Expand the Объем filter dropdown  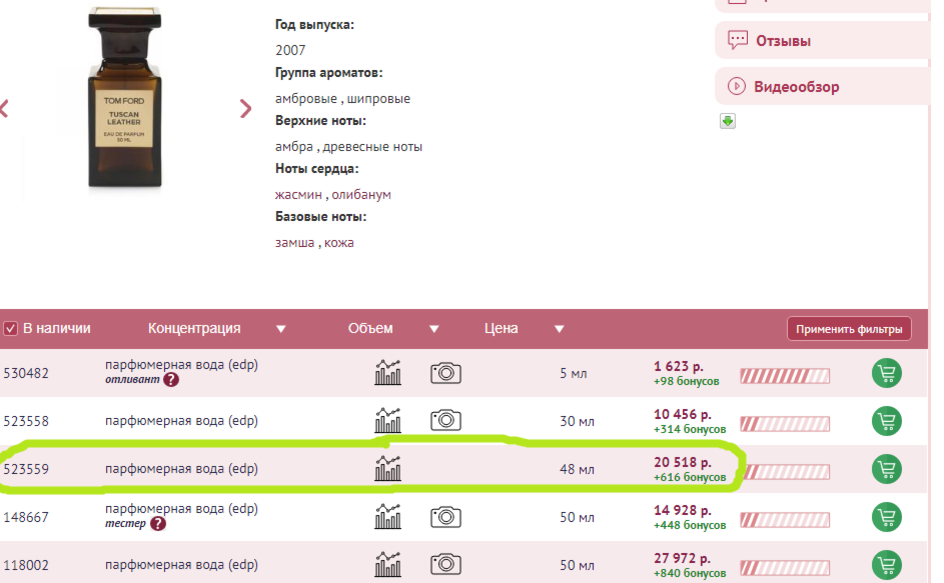tap(434, 329)
